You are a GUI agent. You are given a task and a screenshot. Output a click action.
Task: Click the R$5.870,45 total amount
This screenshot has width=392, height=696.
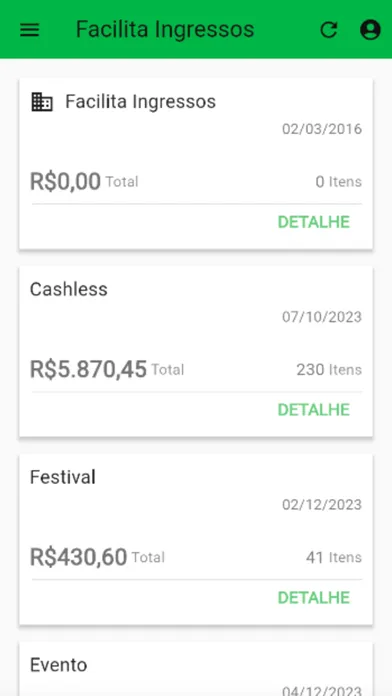pyautogui.click(x=88, y=369)
